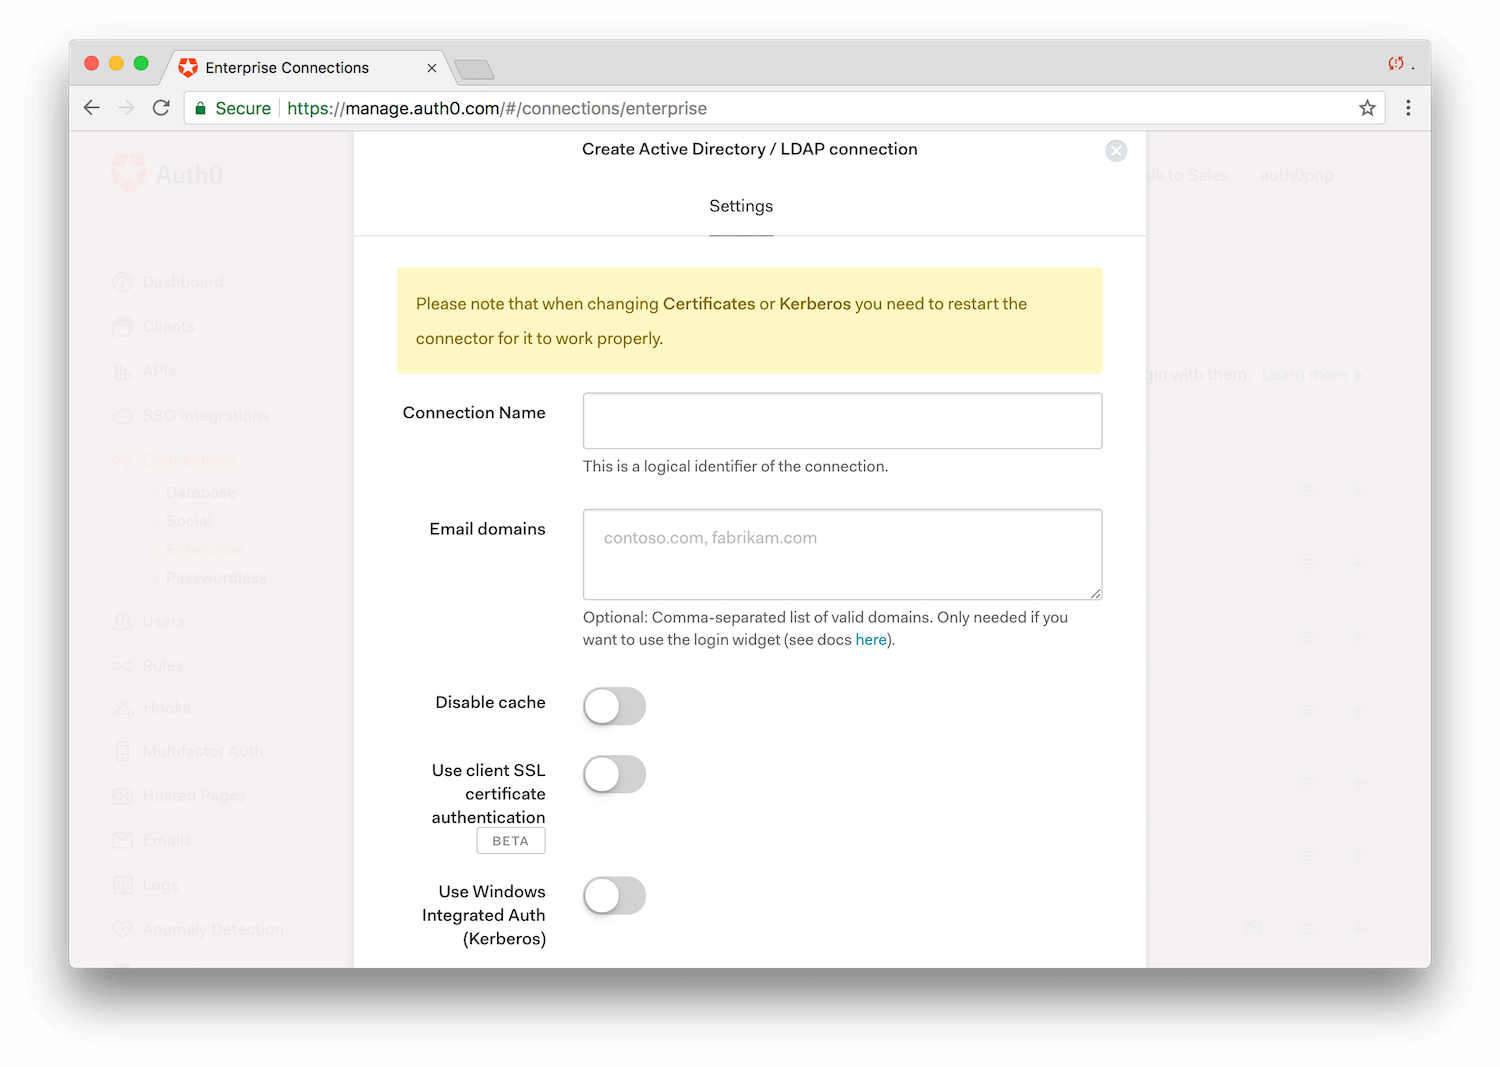Click the green Secure padlock icon
Image resolution: width=1500 pixels, height=1067 pixels.
tap(201, 108)
